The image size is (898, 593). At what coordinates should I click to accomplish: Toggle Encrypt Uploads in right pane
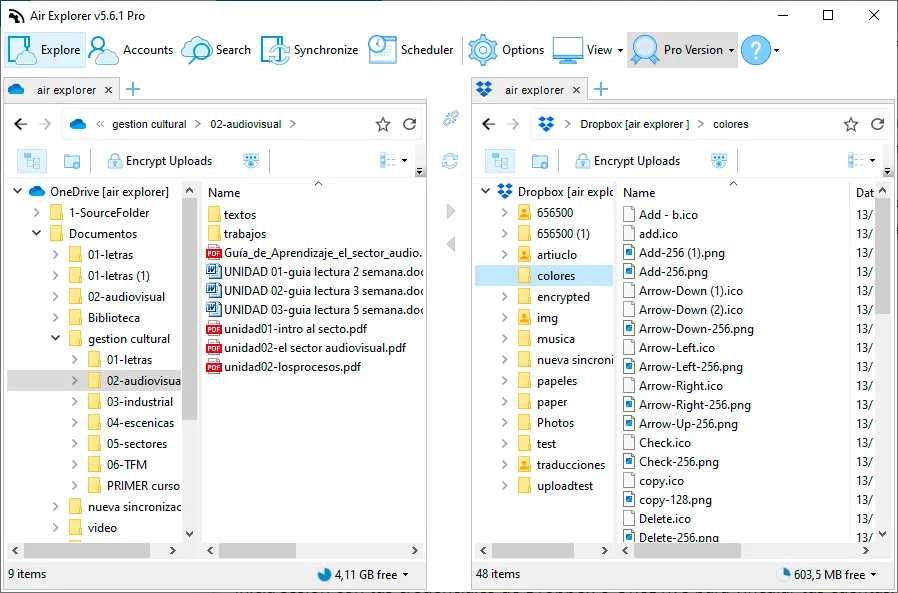(628, 161)
